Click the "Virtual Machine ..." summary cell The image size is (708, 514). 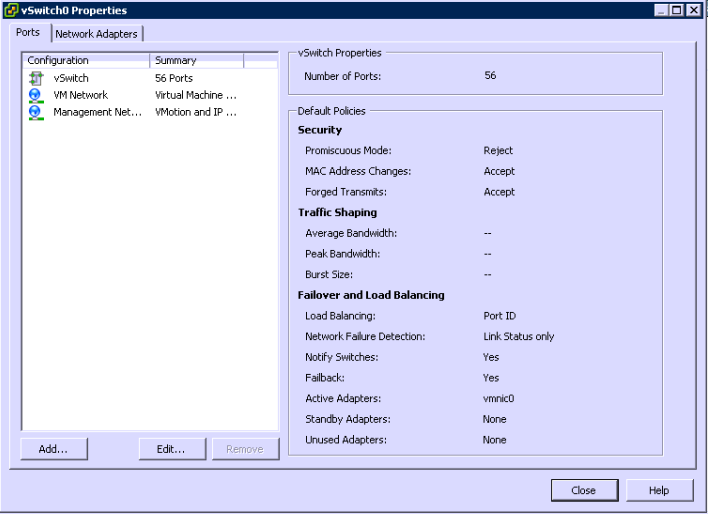coord(195,95)
